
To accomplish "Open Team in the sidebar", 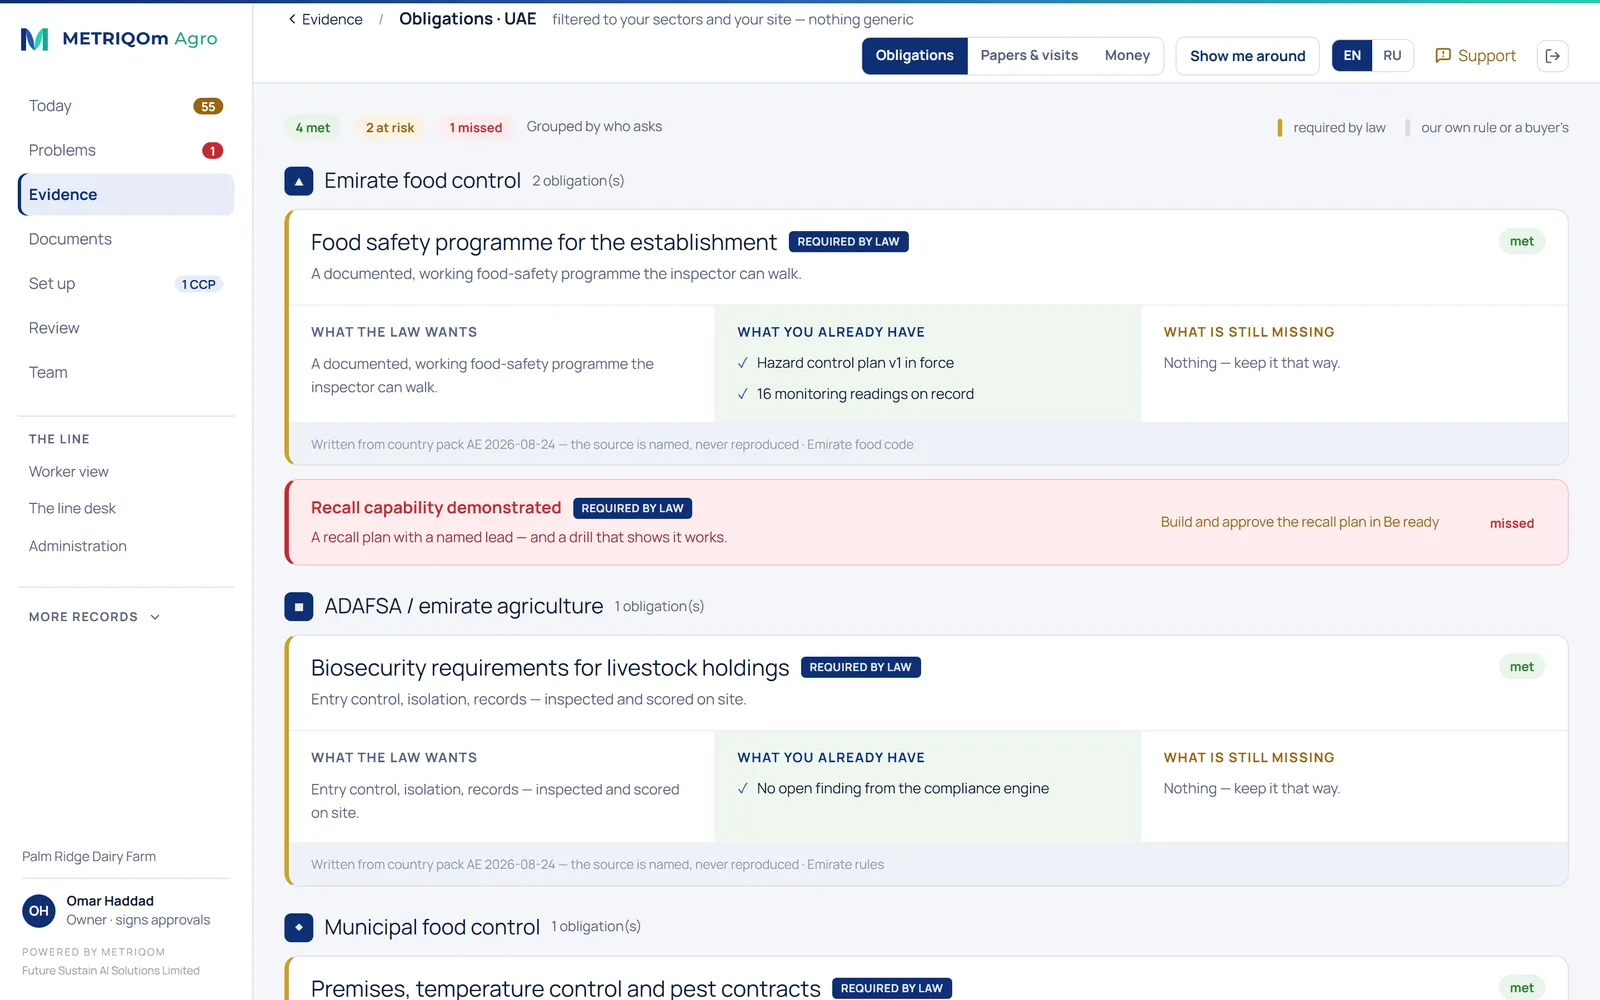I will [x=126, y=372].
